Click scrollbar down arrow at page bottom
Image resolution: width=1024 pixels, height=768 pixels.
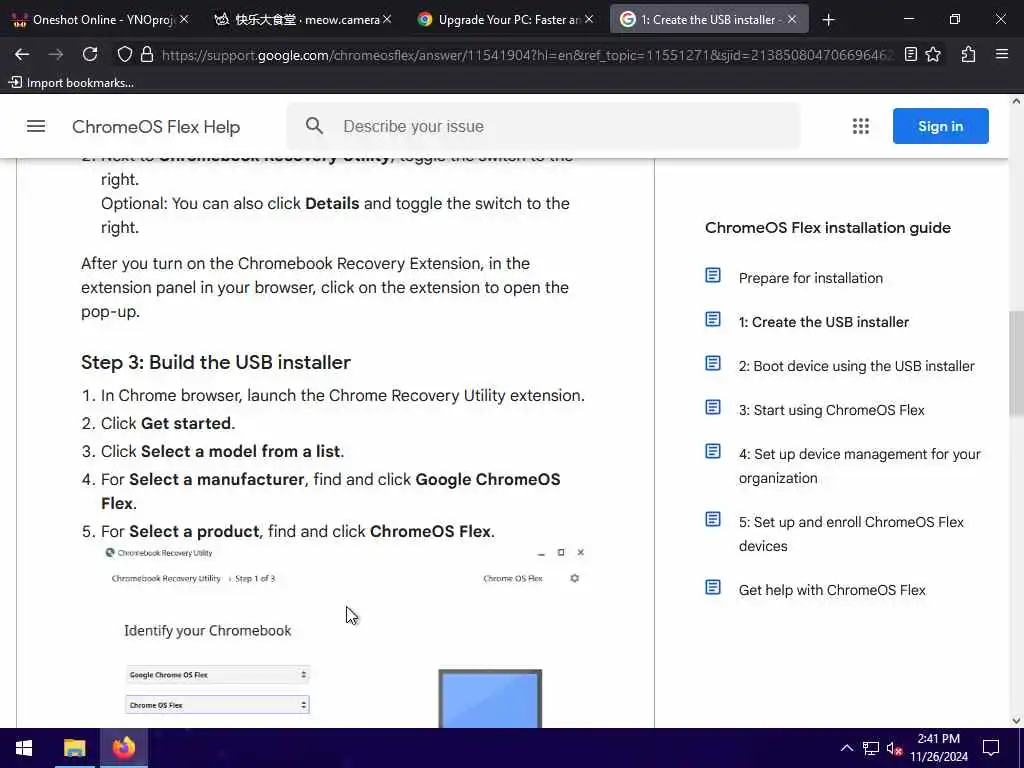click(x=1016, y=720)
